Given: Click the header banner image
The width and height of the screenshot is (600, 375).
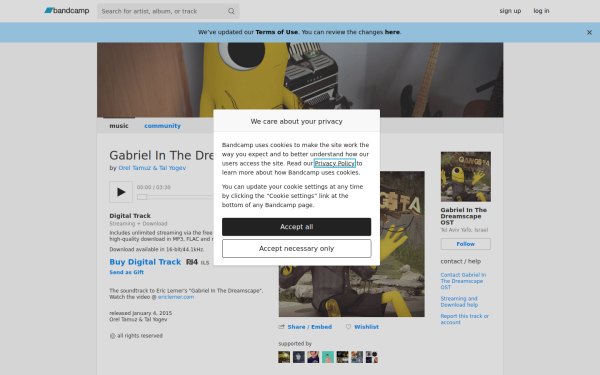Looking at the screenshot, I should point(300,80).
